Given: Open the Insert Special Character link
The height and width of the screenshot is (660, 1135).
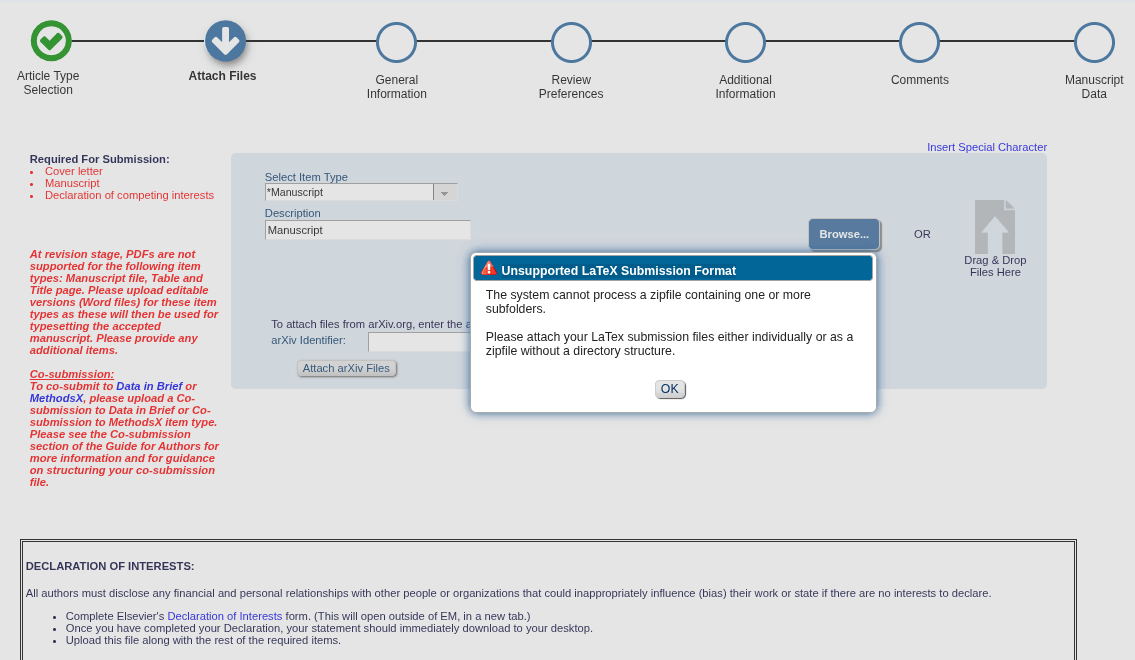Looking at the screenshot, I should 986,147.
